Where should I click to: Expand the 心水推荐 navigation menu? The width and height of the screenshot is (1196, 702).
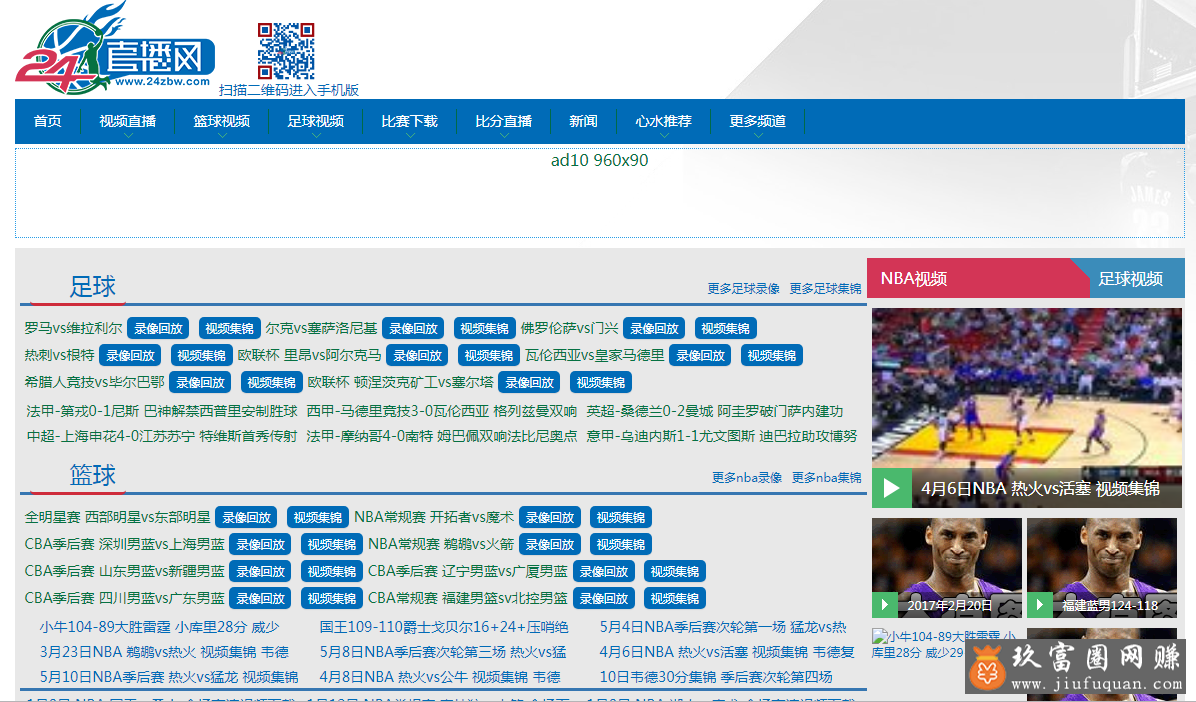point(664,121)
